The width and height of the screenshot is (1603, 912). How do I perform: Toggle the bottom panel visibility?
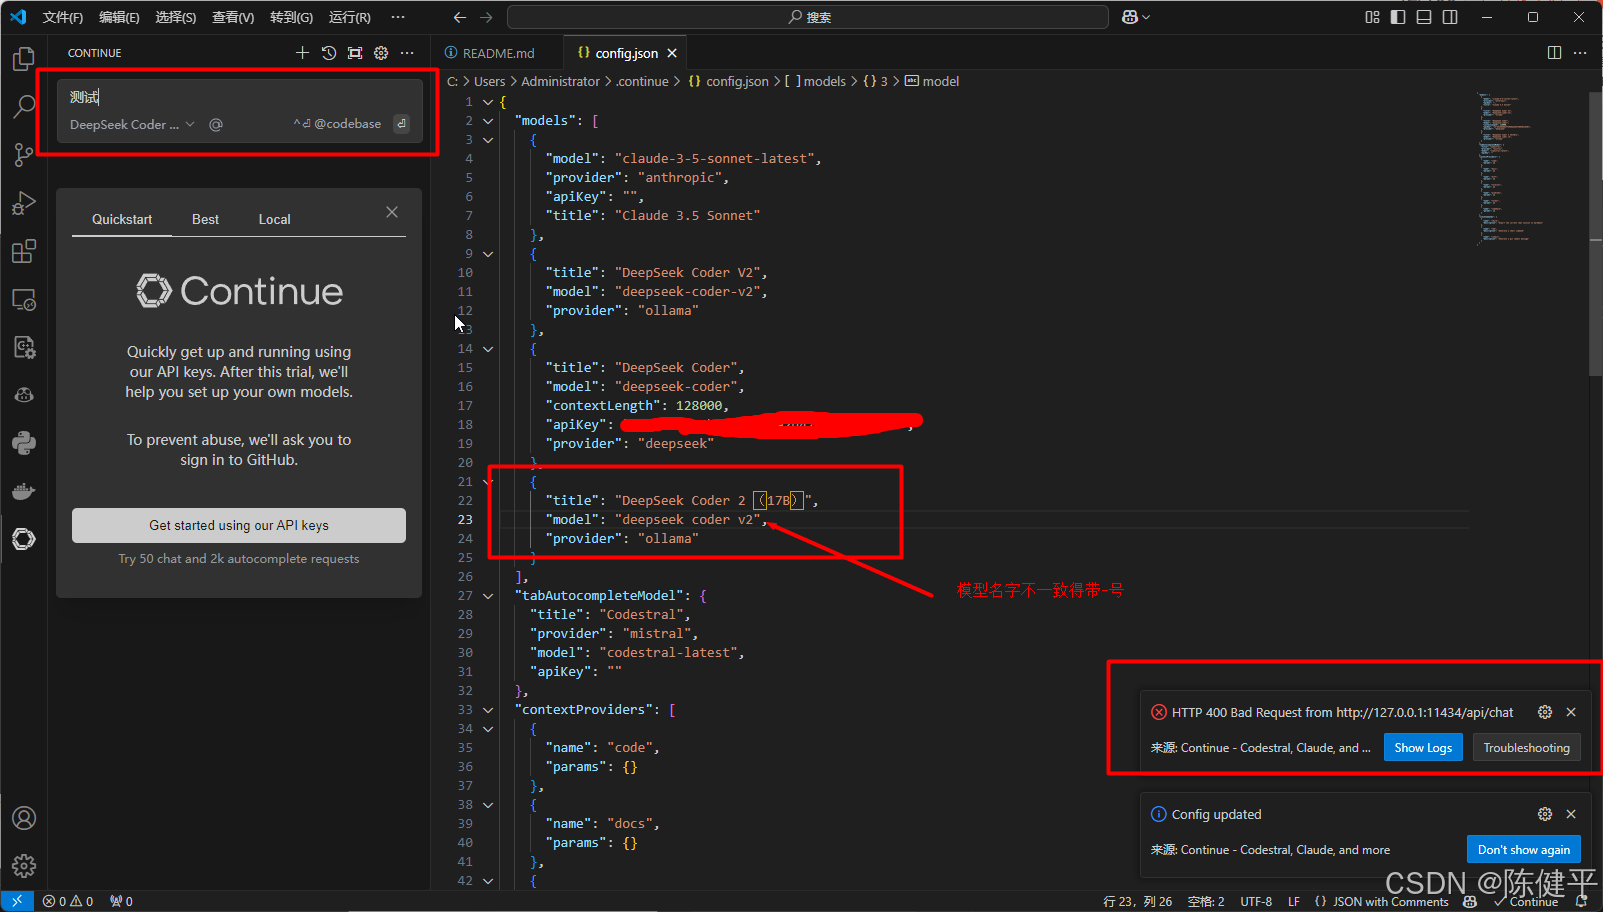(1424, 17)
